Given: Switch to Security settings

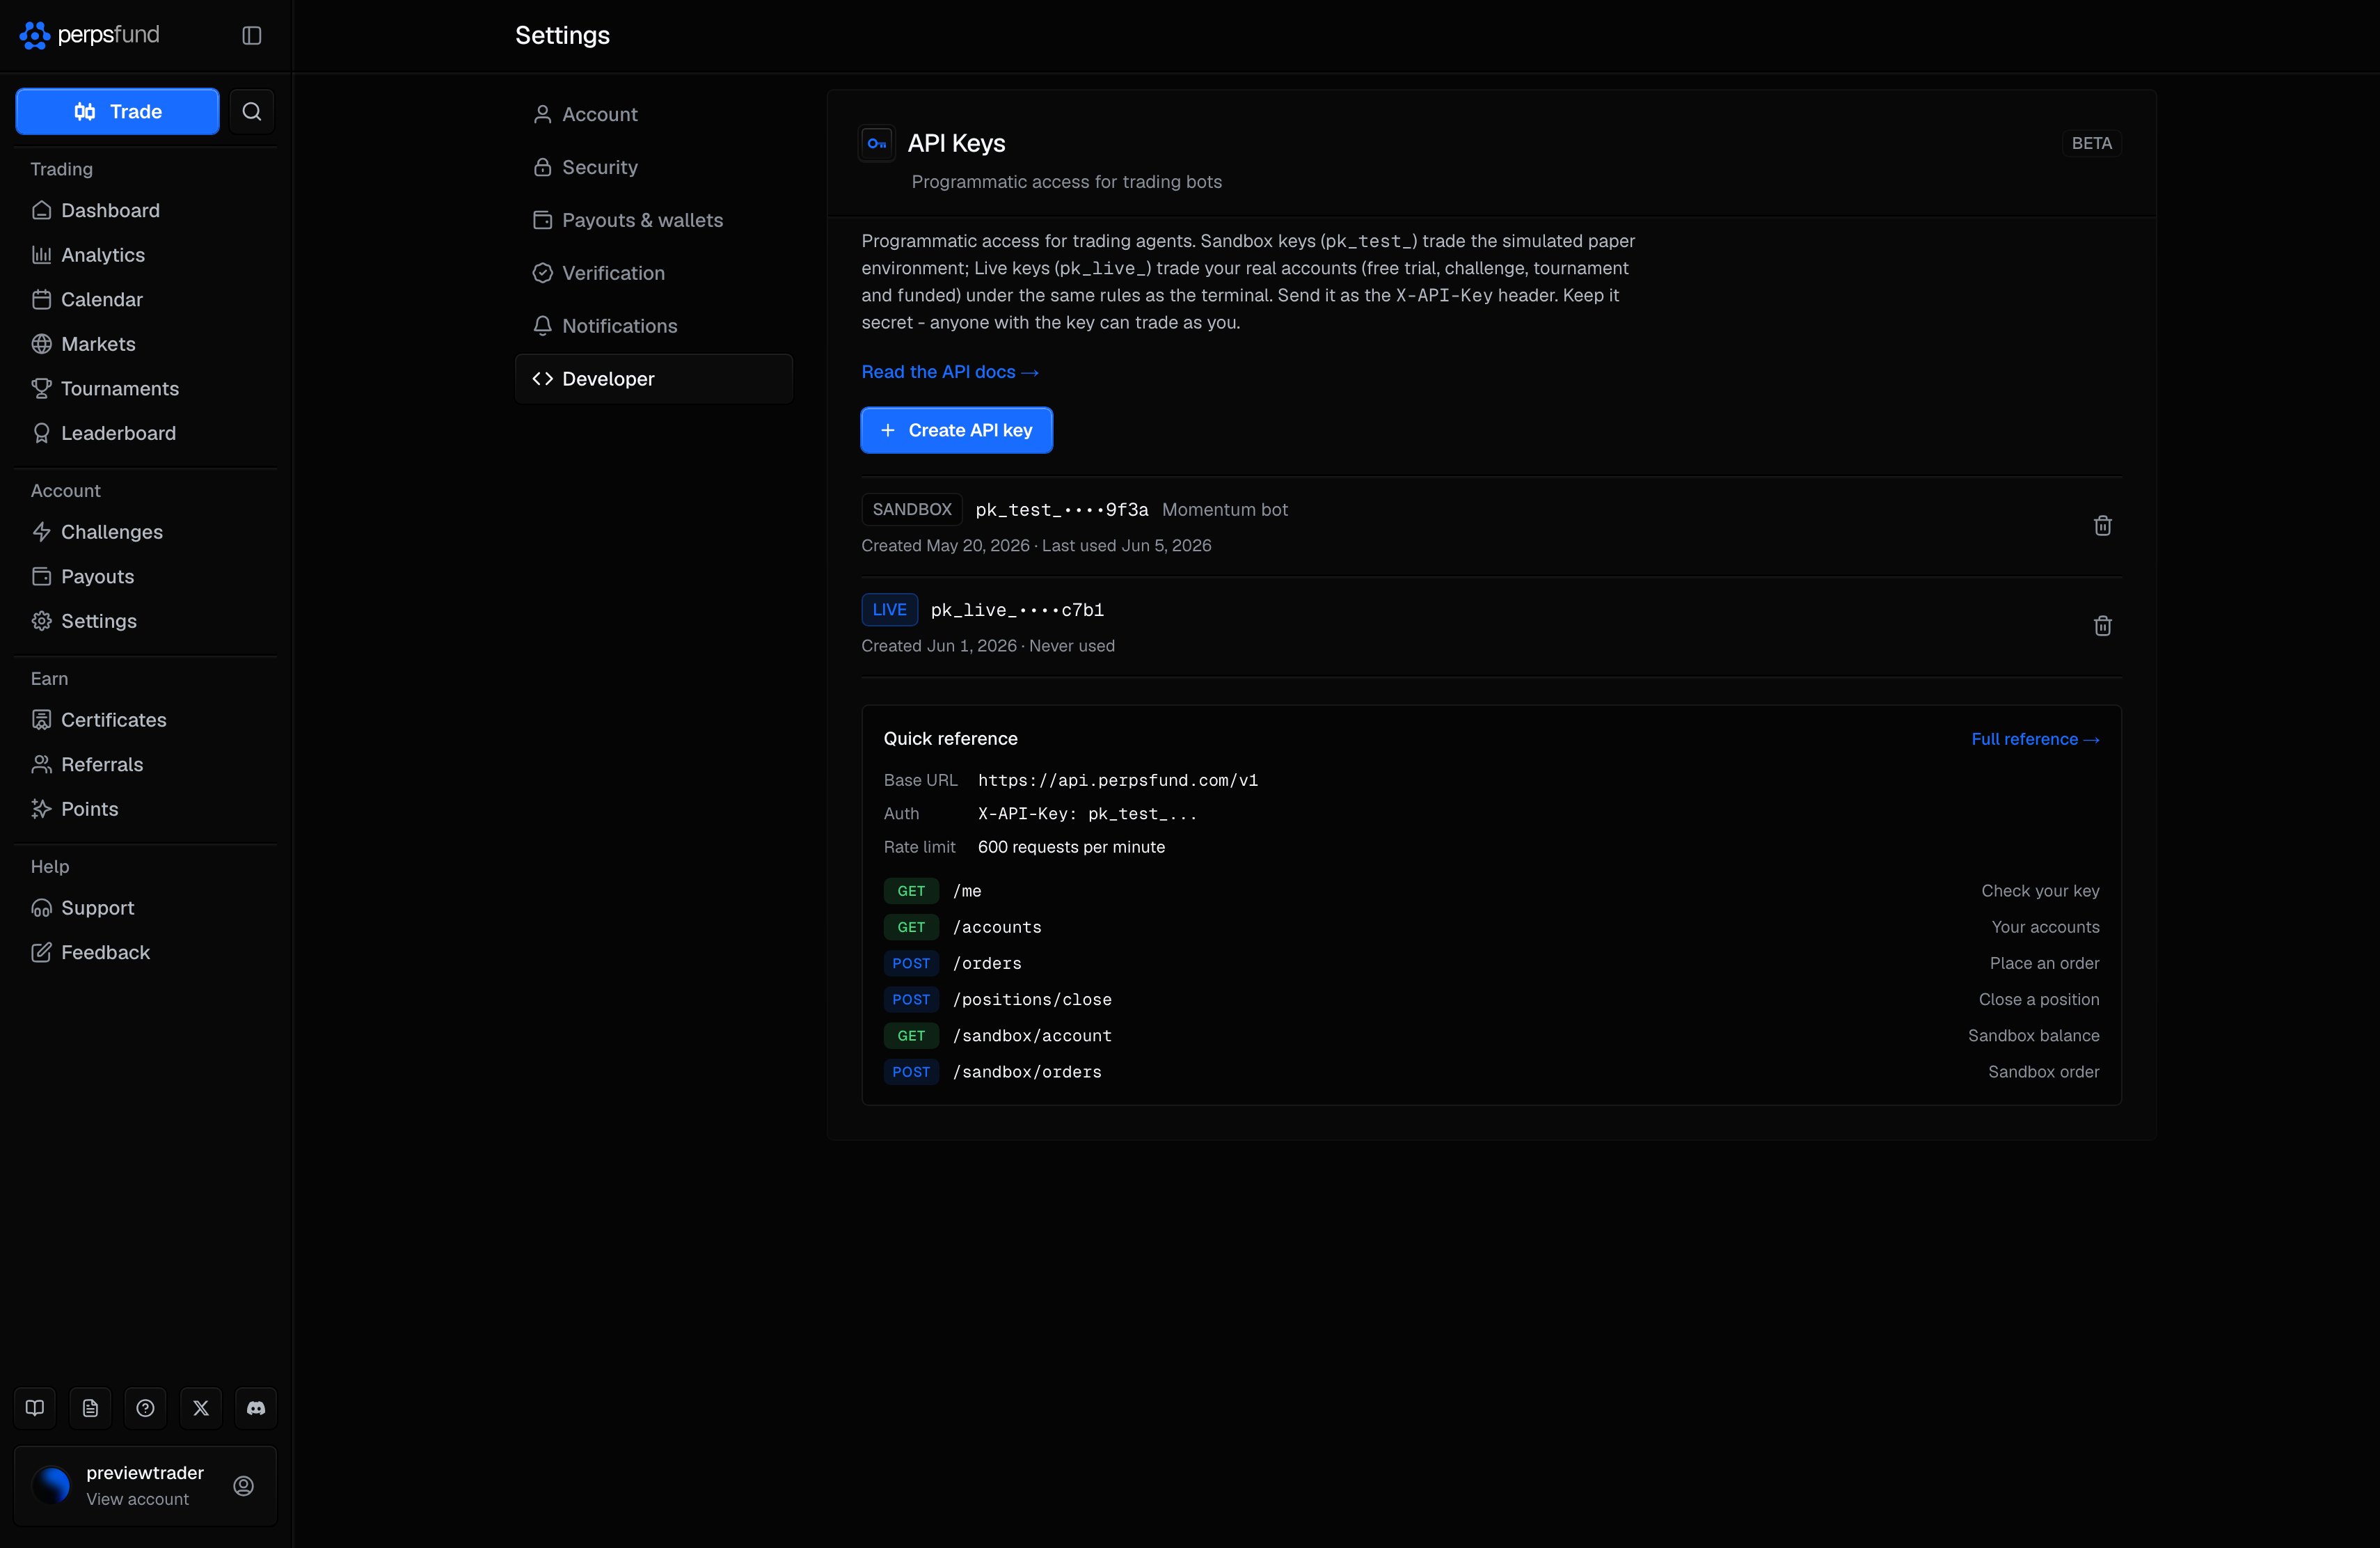Looking at the screenshot, I should click(654, 167).
